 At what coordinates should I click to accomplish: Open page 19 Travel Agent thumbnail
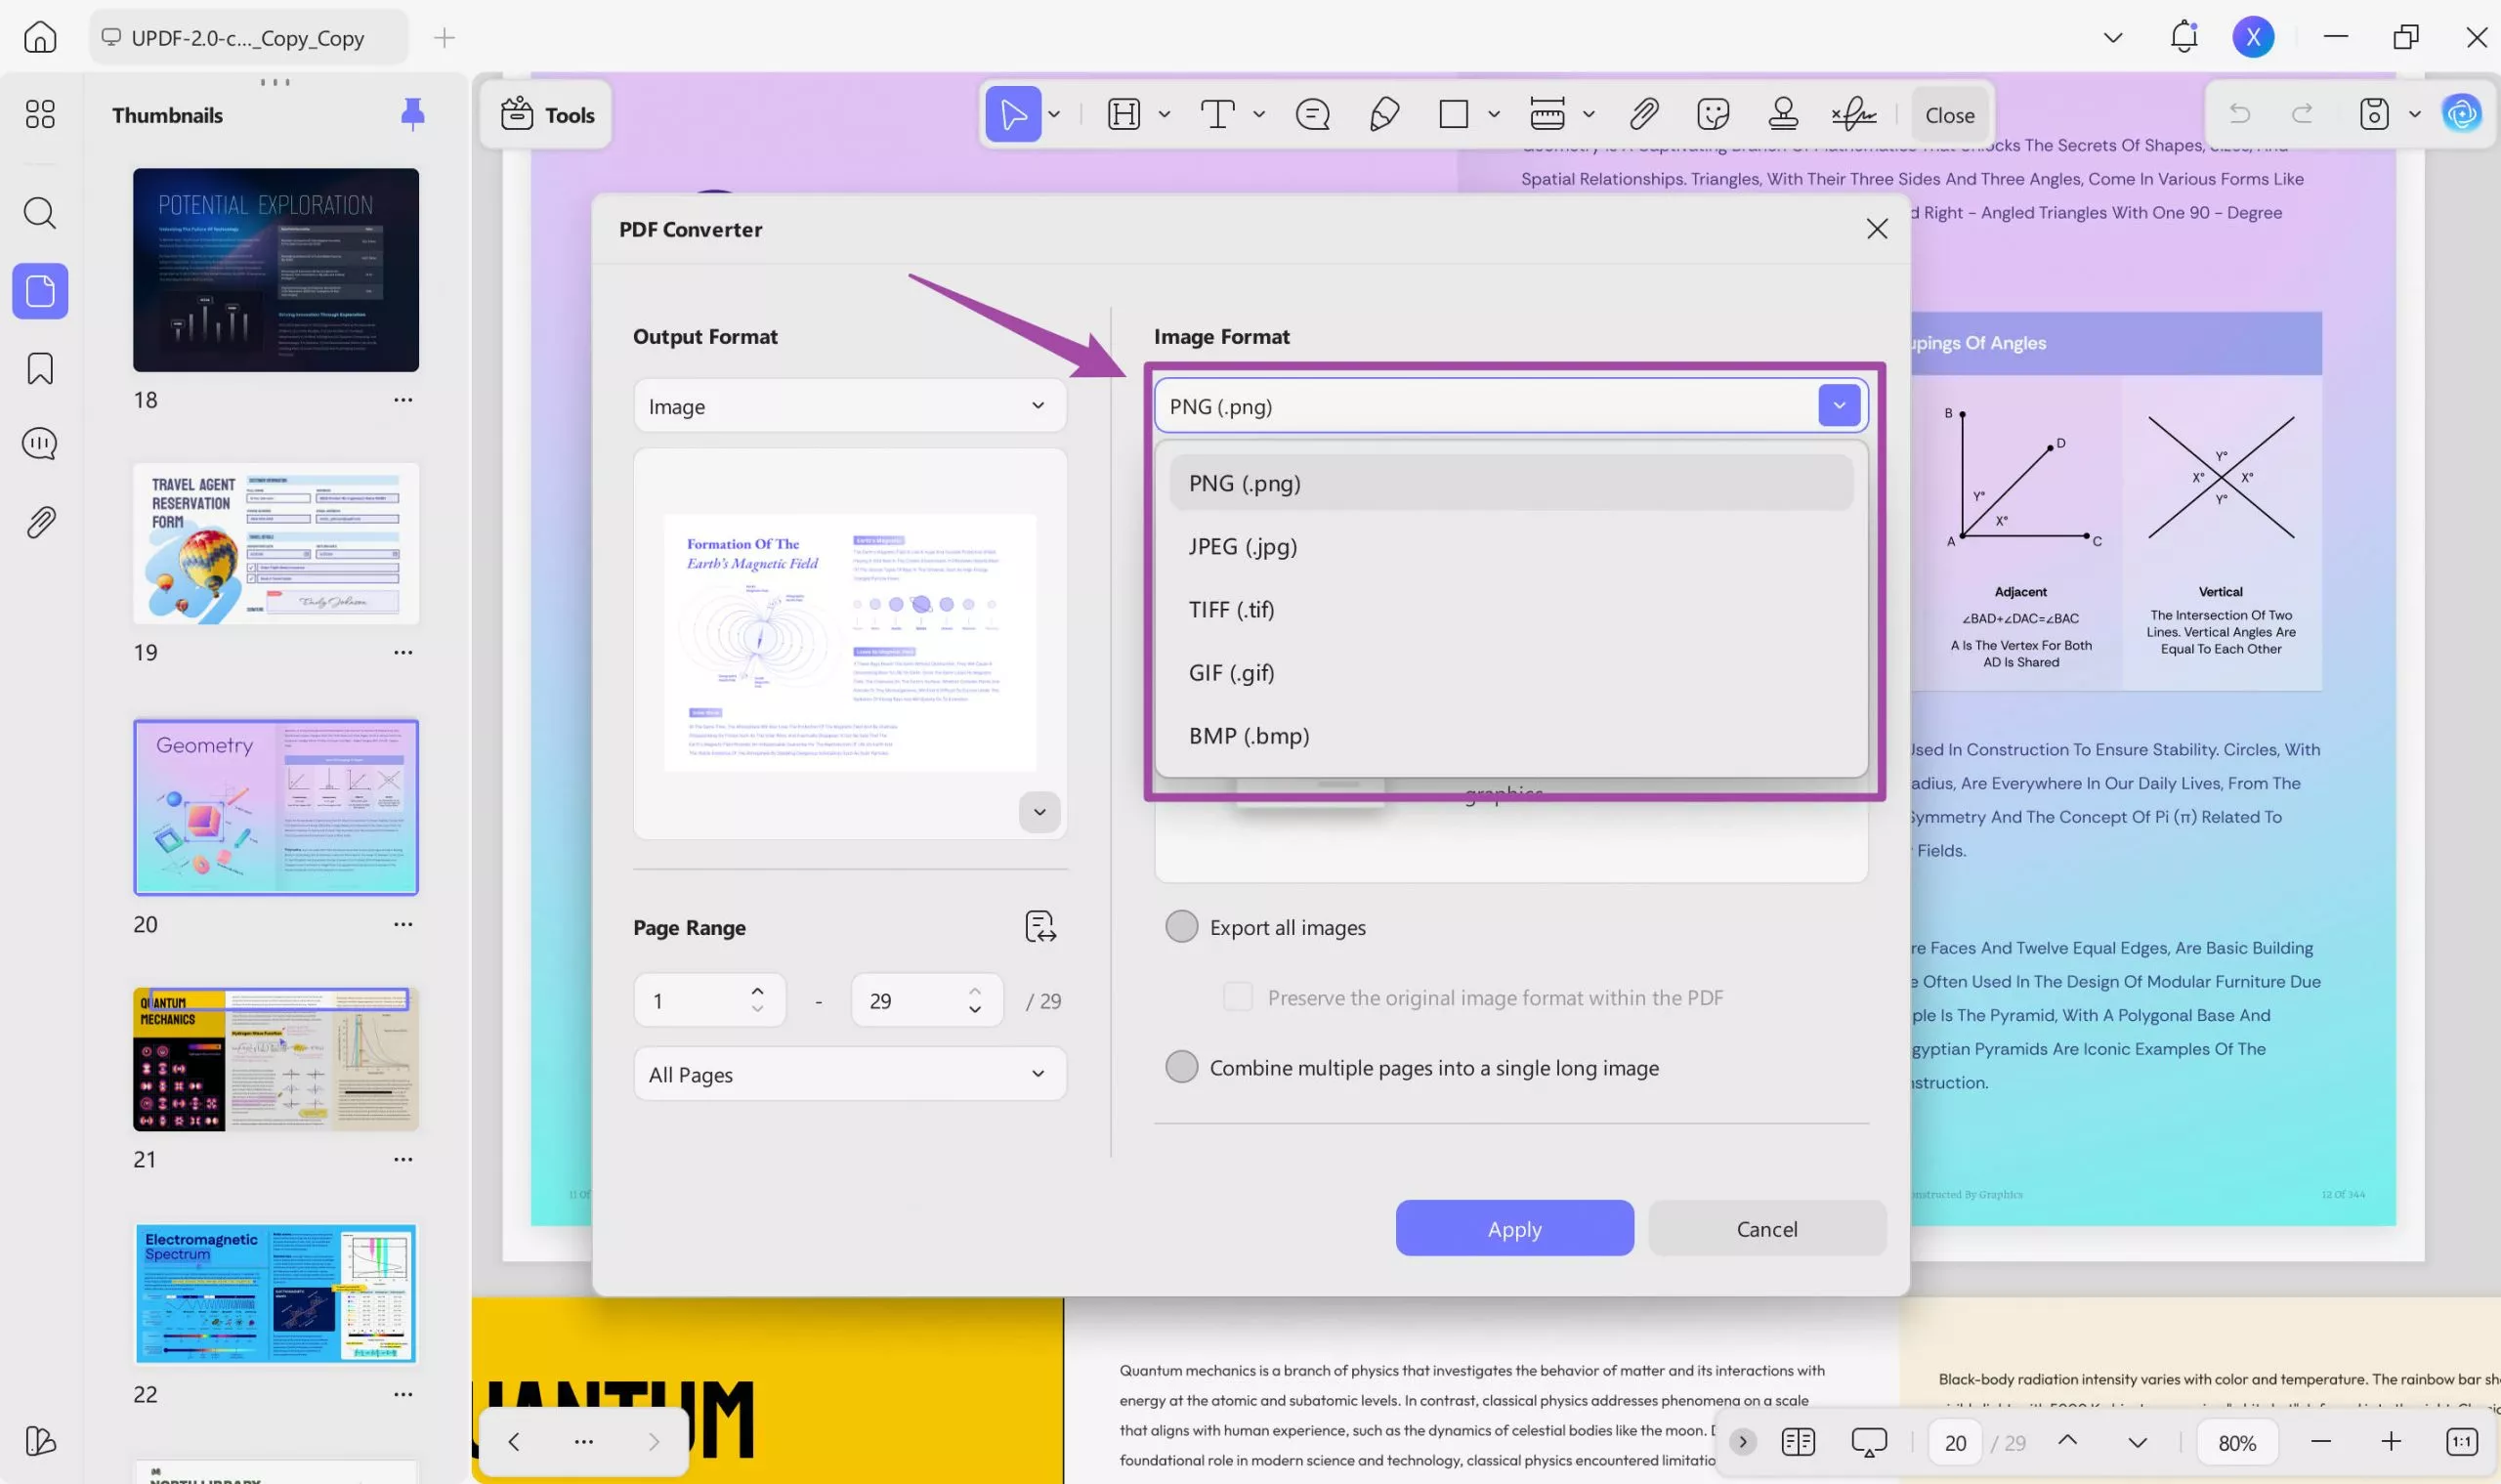tap(275, 544)
